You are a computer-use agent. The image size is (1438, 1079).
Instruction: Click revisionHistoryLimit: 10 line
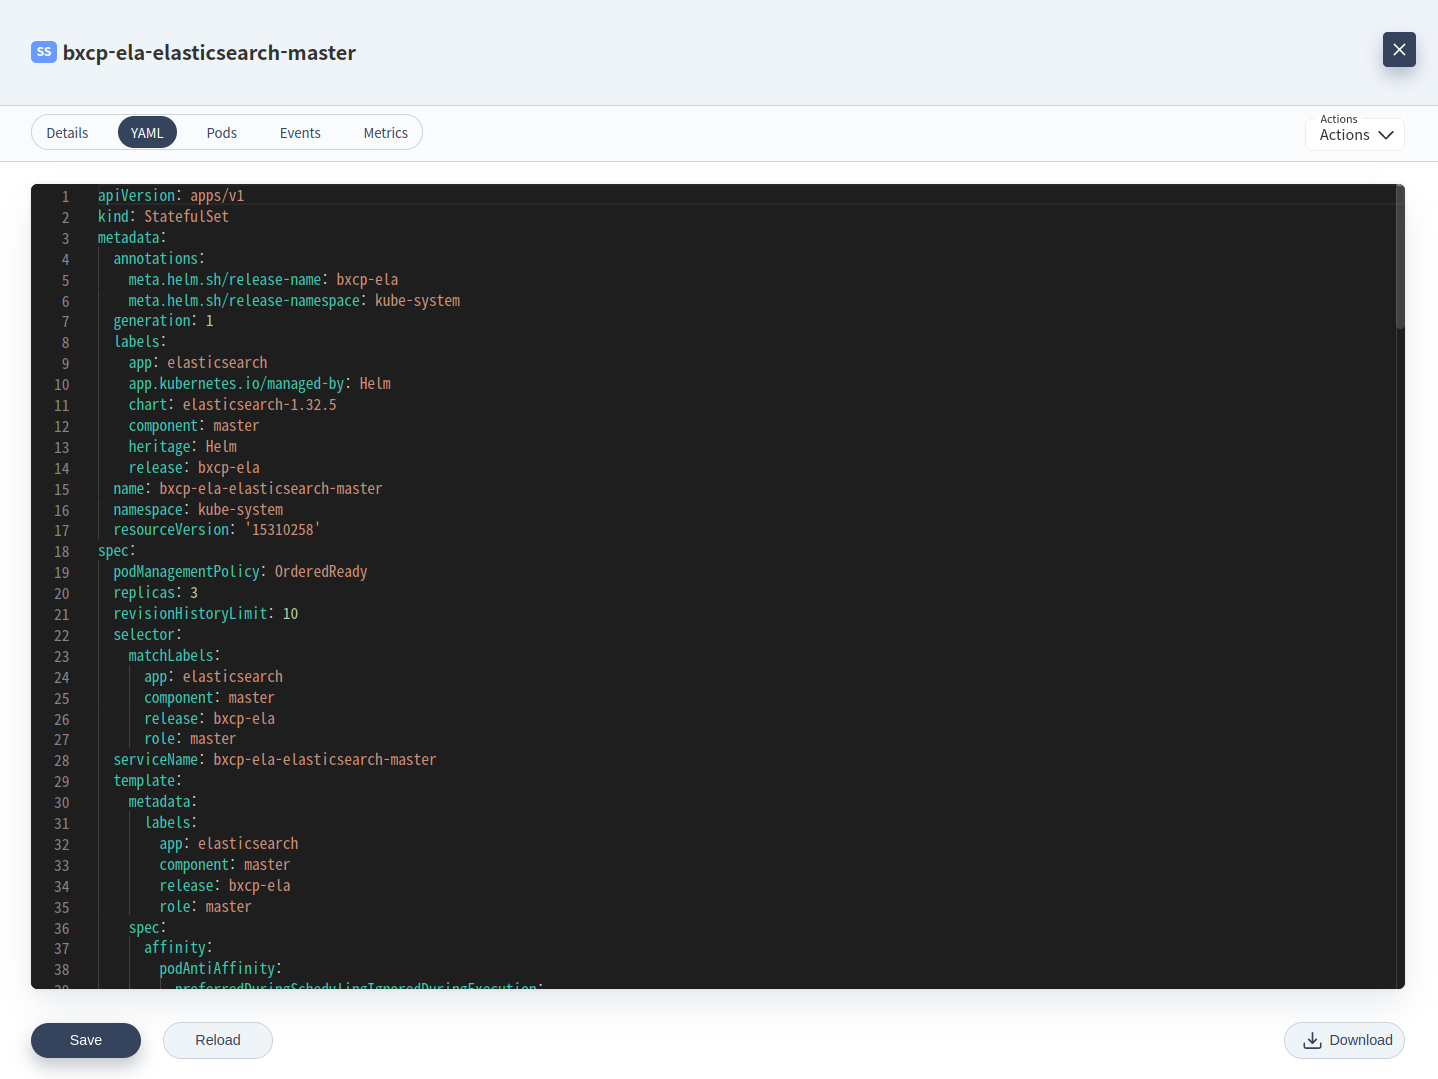pos(206,614)
